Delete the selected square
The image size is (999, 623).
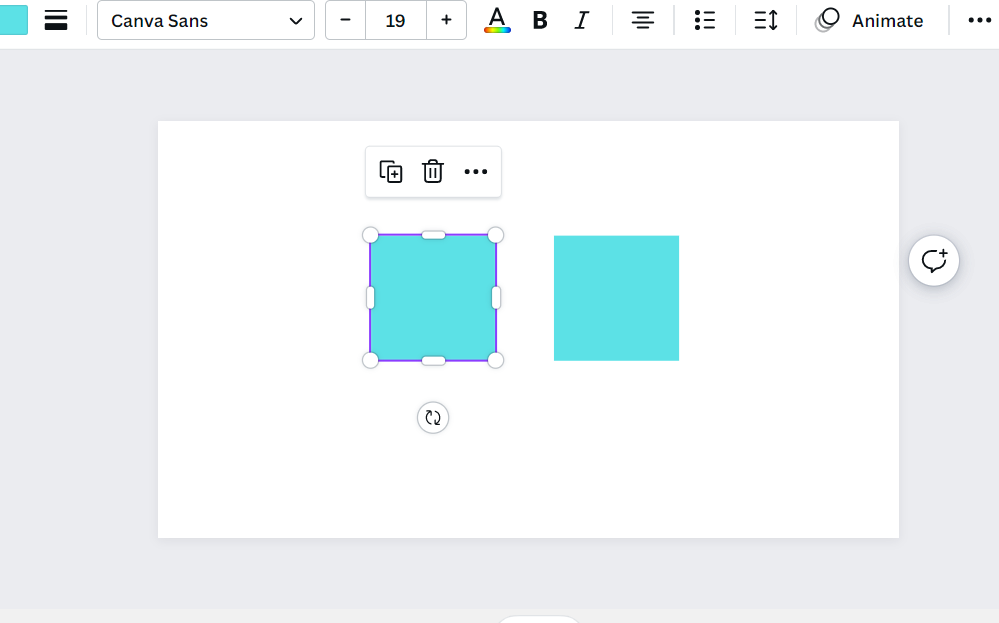click(x=433, y=172)
